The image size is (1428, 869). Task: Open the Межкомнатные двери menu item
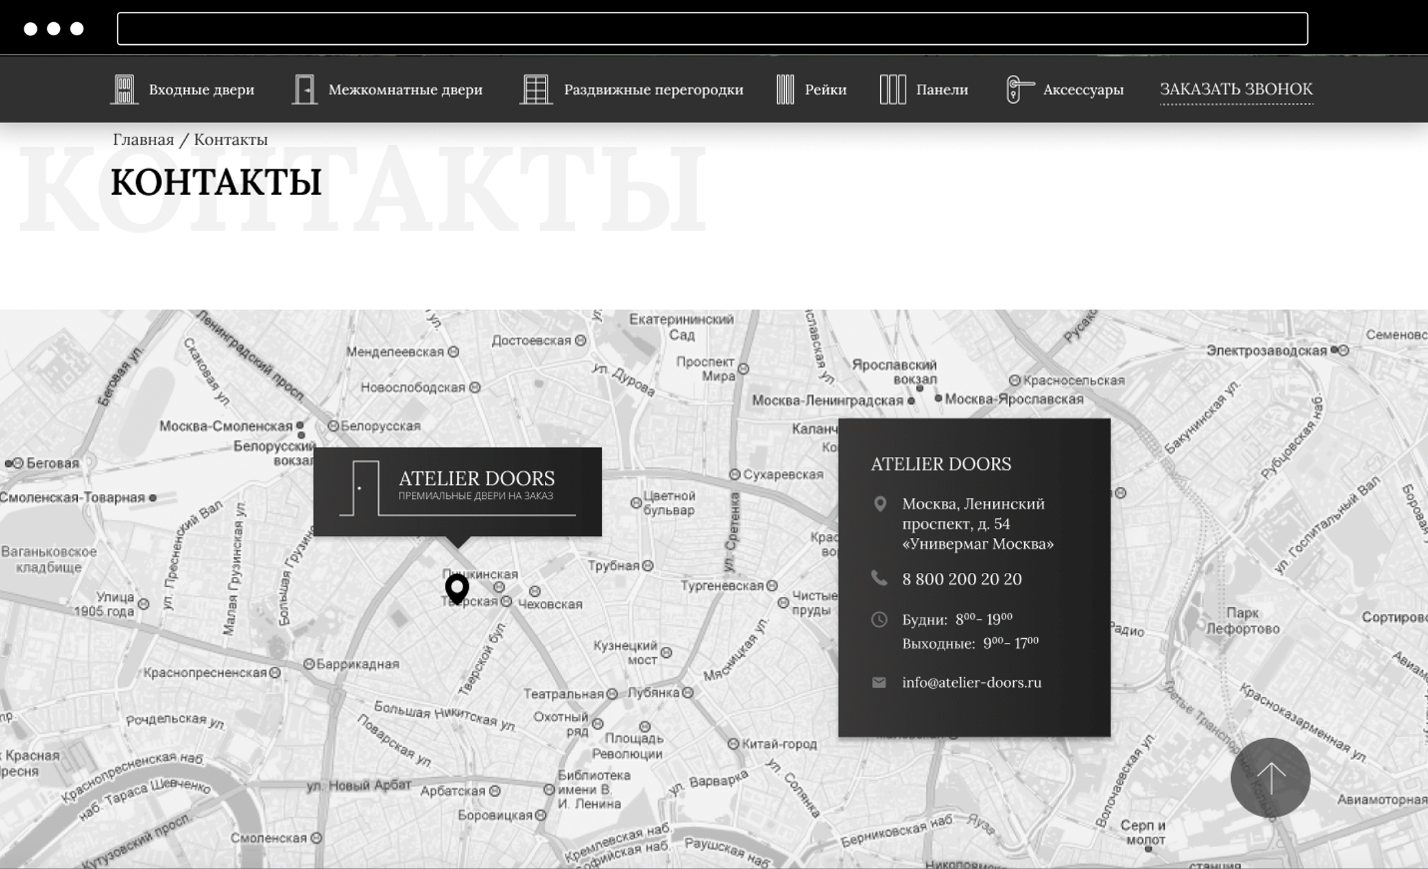click(405, 89)
